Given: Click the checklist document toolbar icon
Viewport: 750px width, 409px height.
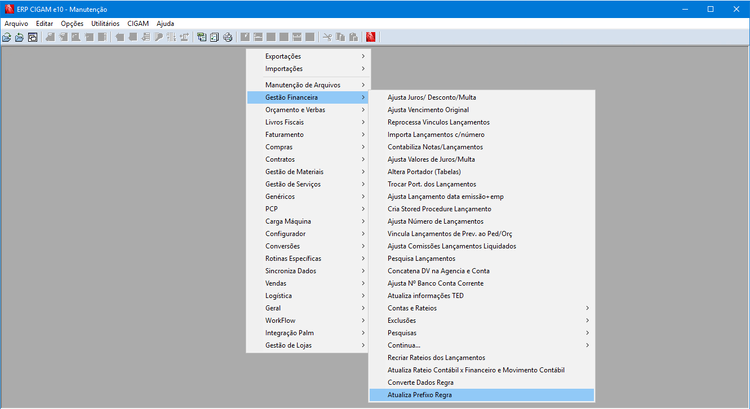Looking at the screenshot, I should coord(214,37).
